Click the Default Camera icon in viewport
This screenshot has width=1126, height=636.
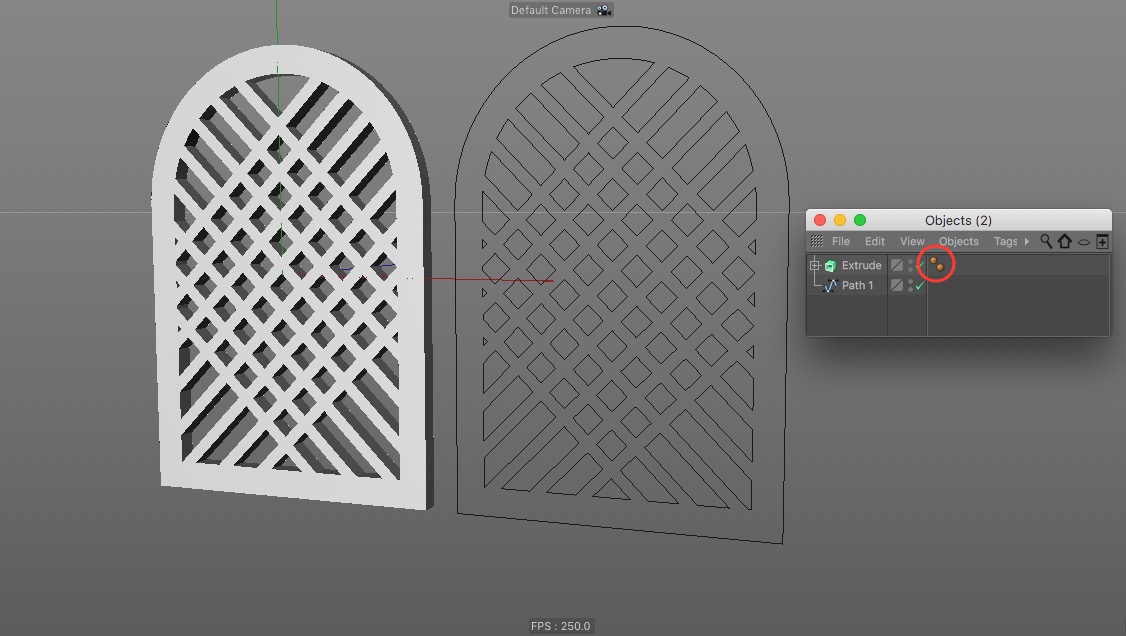[x=603, y=10]
